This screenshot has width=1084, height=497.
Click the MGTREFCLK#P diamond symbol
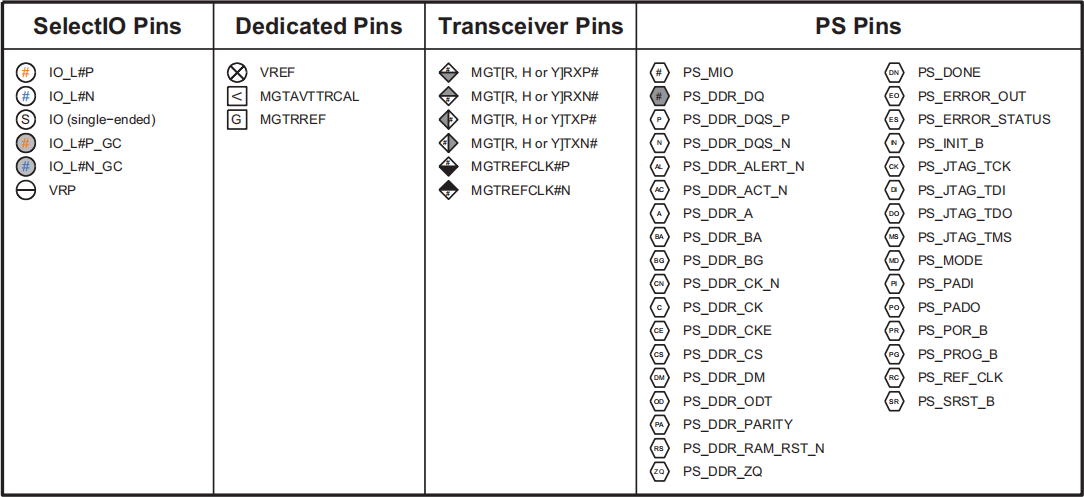coord(449,166)
